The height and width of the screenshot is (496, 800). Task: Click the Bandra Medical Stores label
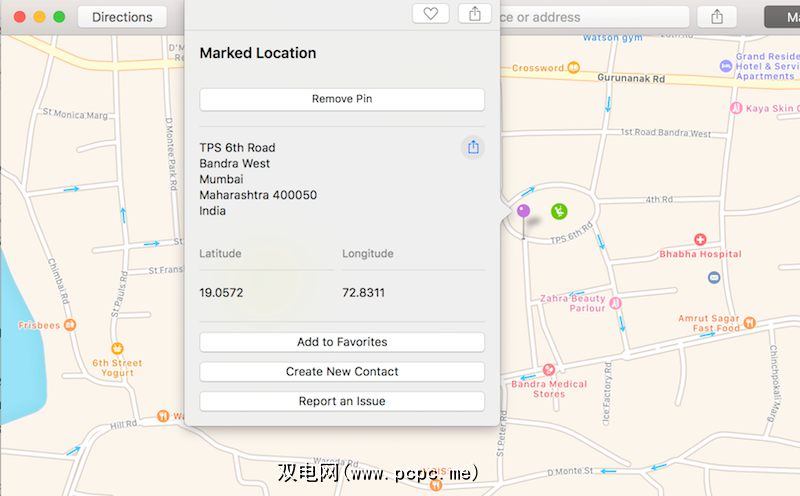coord(549,389)
